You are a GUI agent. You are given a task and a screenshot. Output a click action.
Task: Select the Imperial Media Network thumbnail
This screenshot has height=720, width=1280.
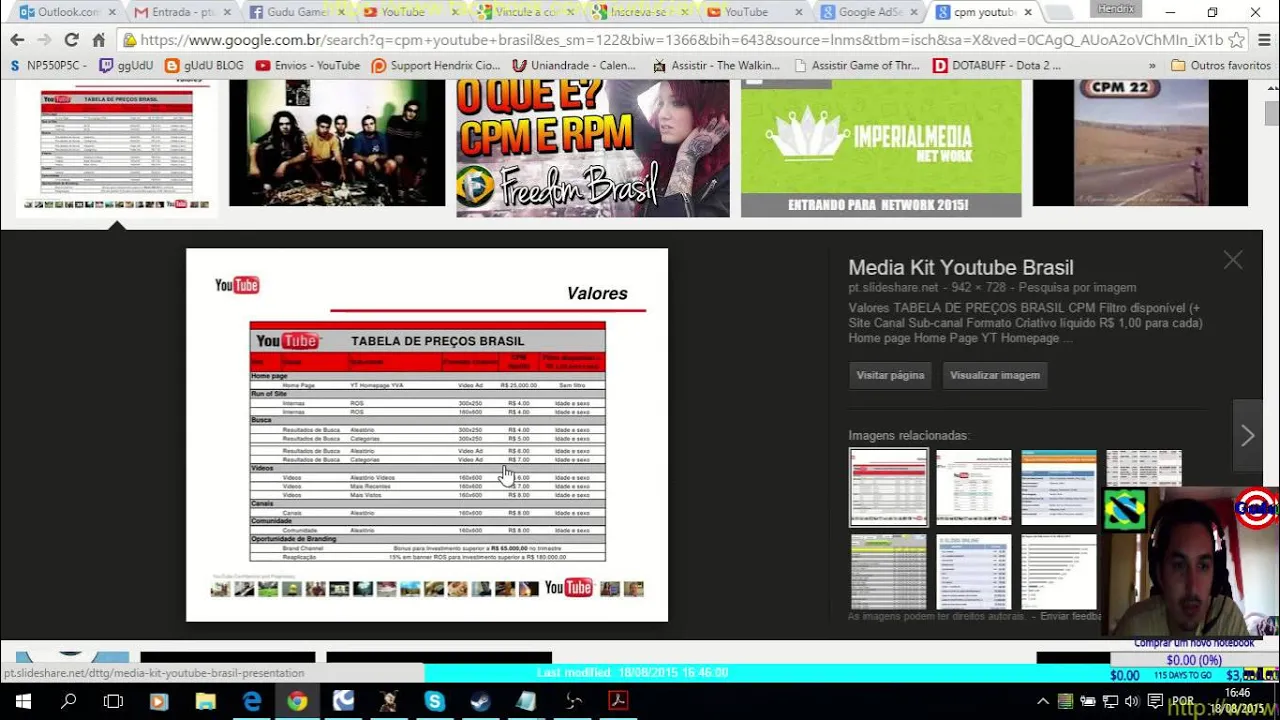(881, 148)
